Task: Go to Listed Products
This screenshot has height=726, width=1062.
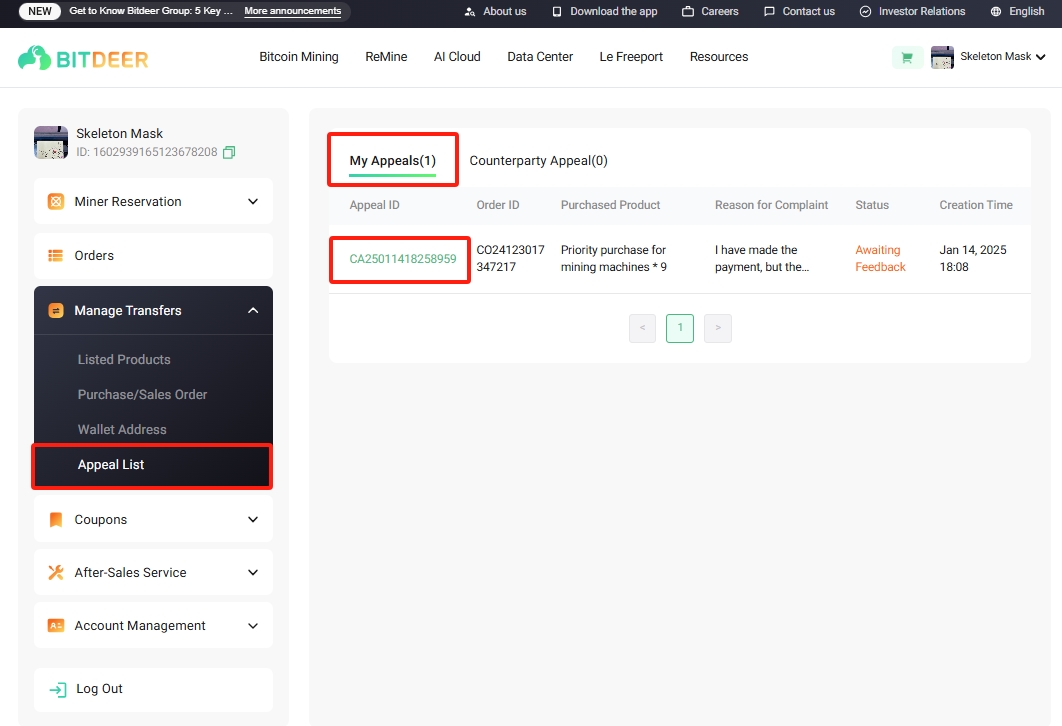Action: click(x=124, y=360)
